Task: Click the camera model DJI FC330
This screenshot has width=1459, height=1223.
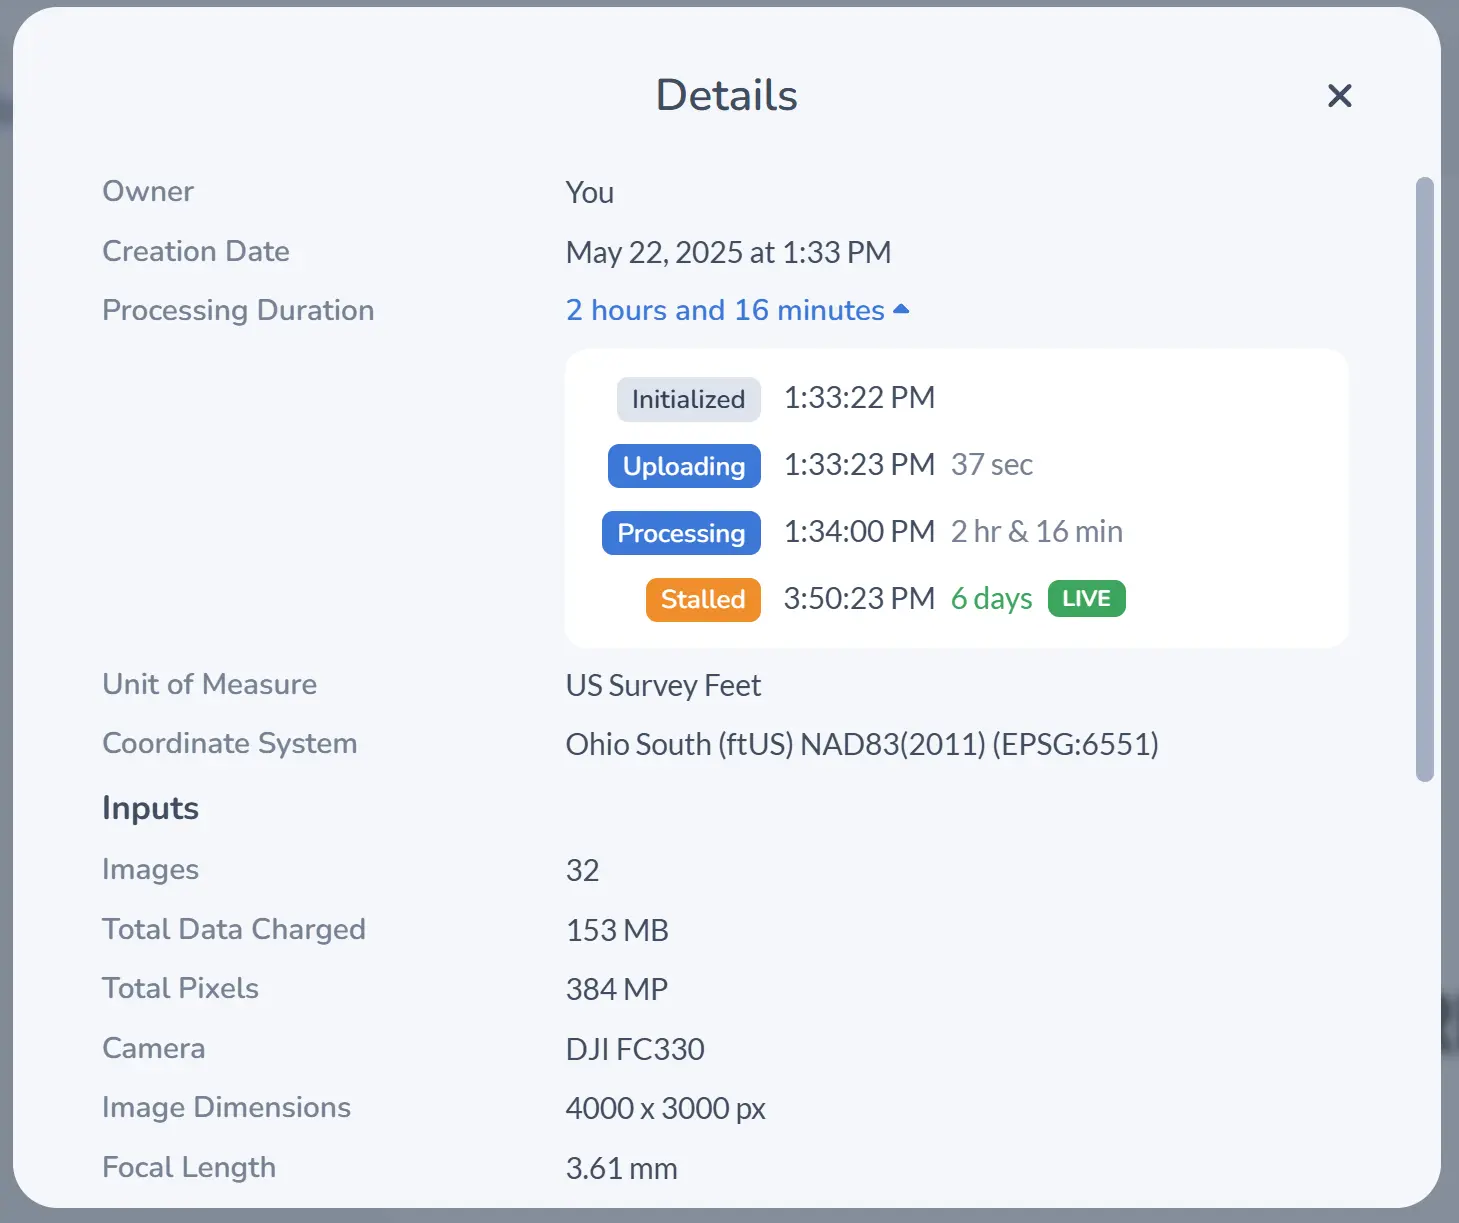Action: click(635, 1049)
